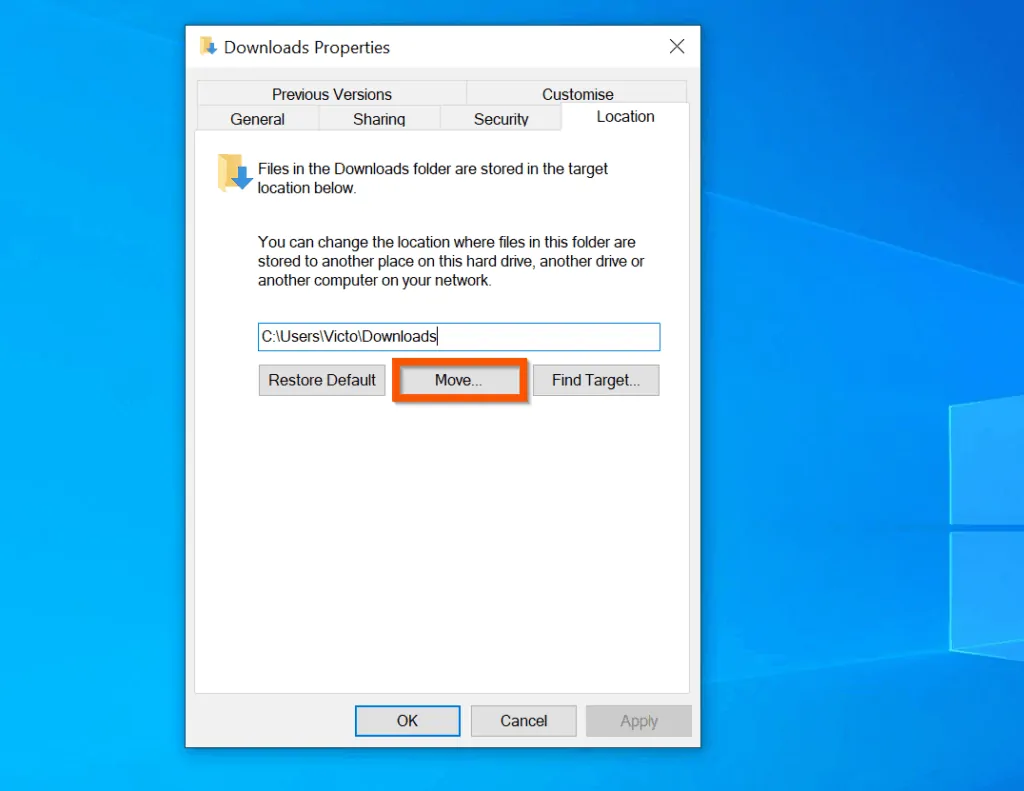Screen dimensions: 1024x791
Task: Open the Sharing tab
Action: tap(379, 118)
